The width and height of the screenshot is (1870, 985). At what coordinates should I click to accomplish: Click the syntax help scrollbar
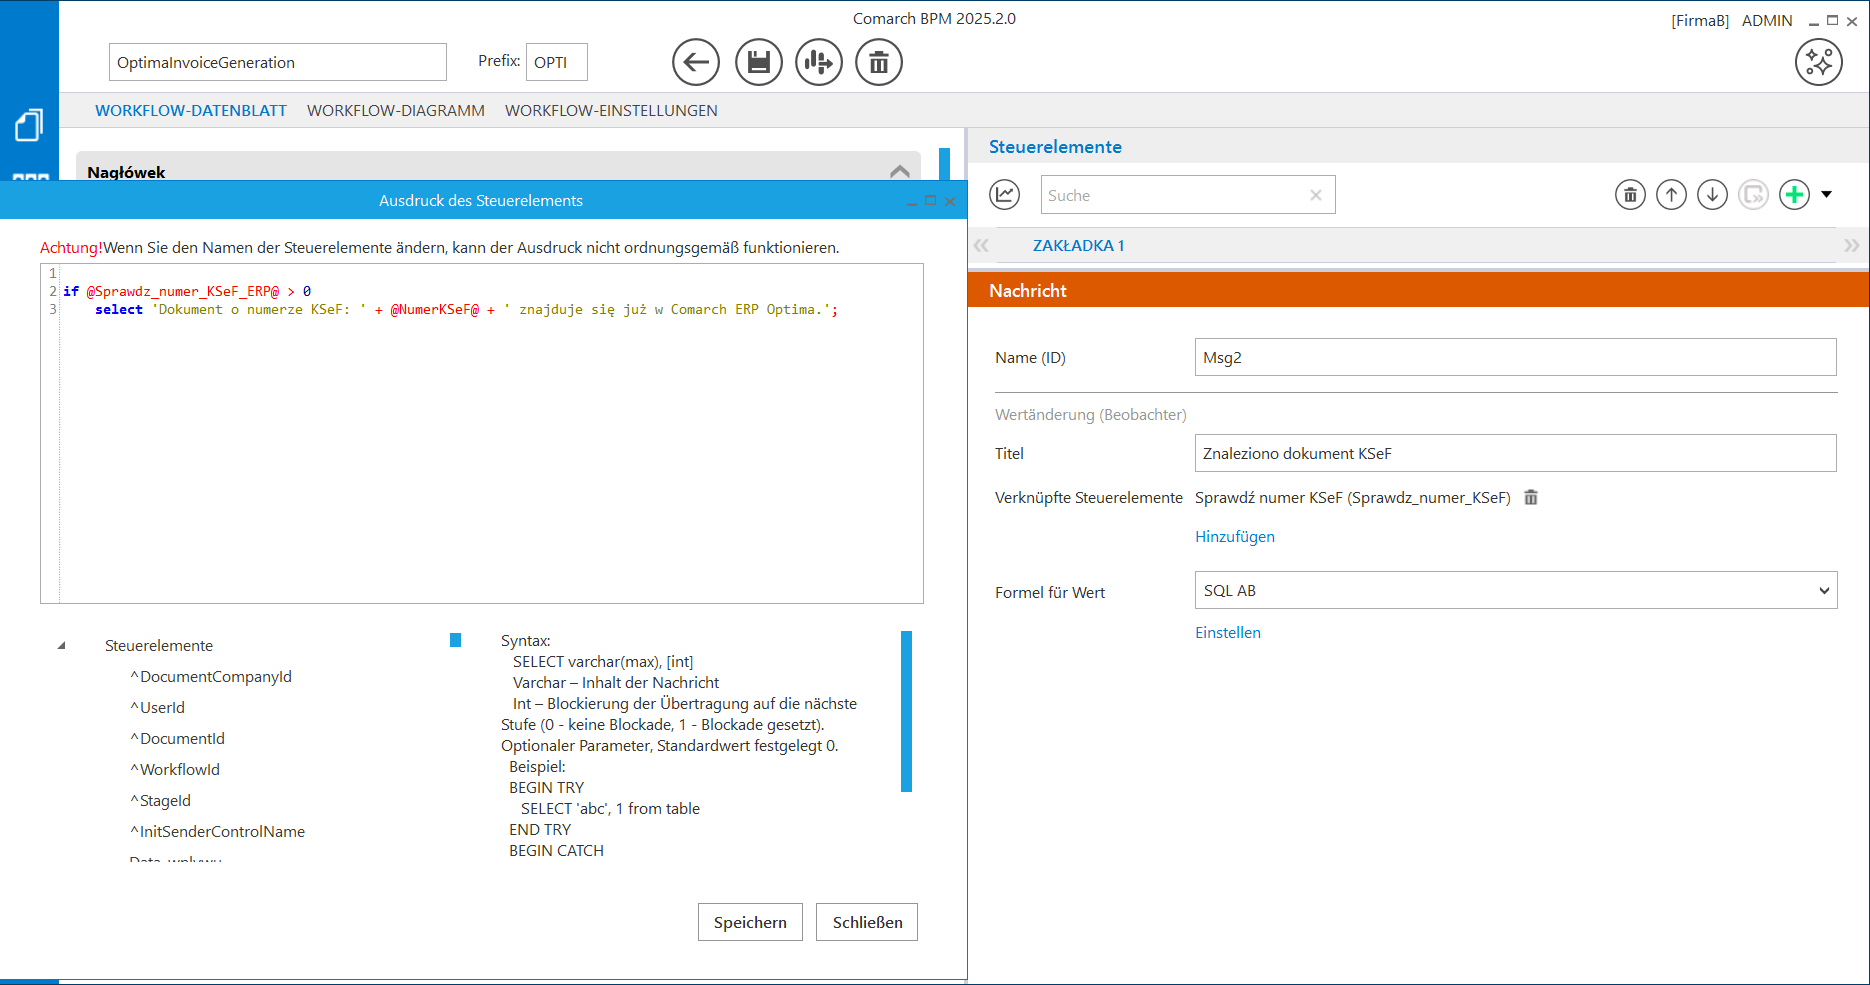pos(906,711)
